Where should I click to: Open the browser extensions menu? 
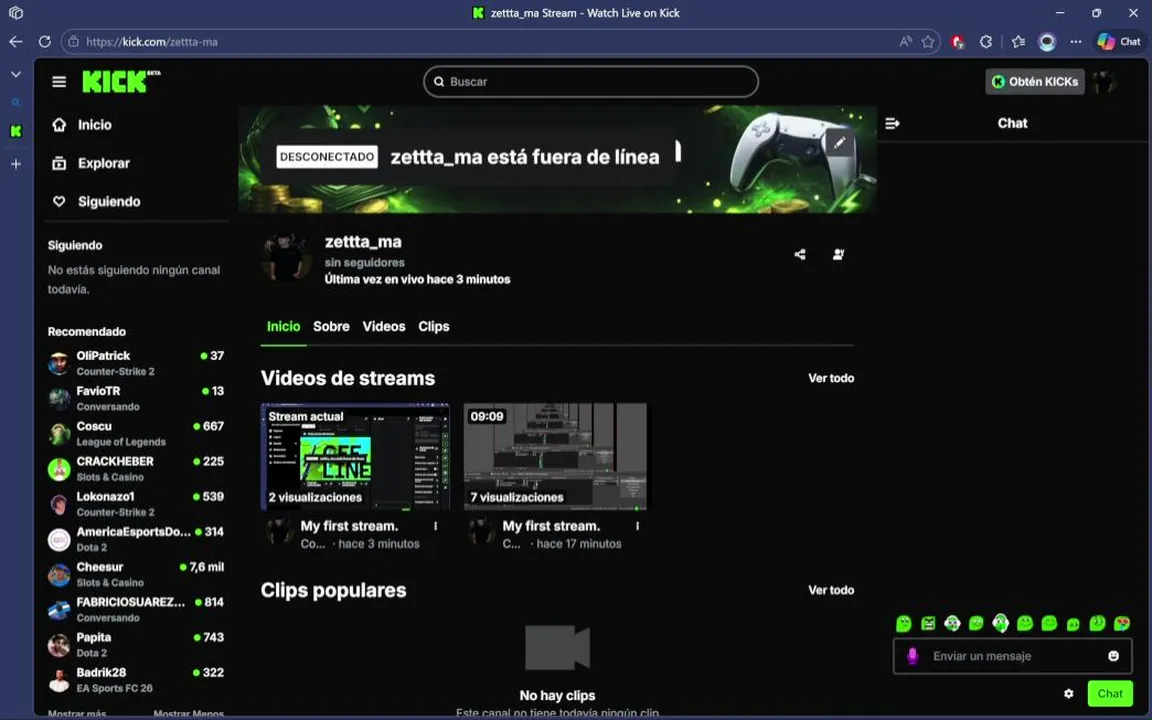point(986,42)
